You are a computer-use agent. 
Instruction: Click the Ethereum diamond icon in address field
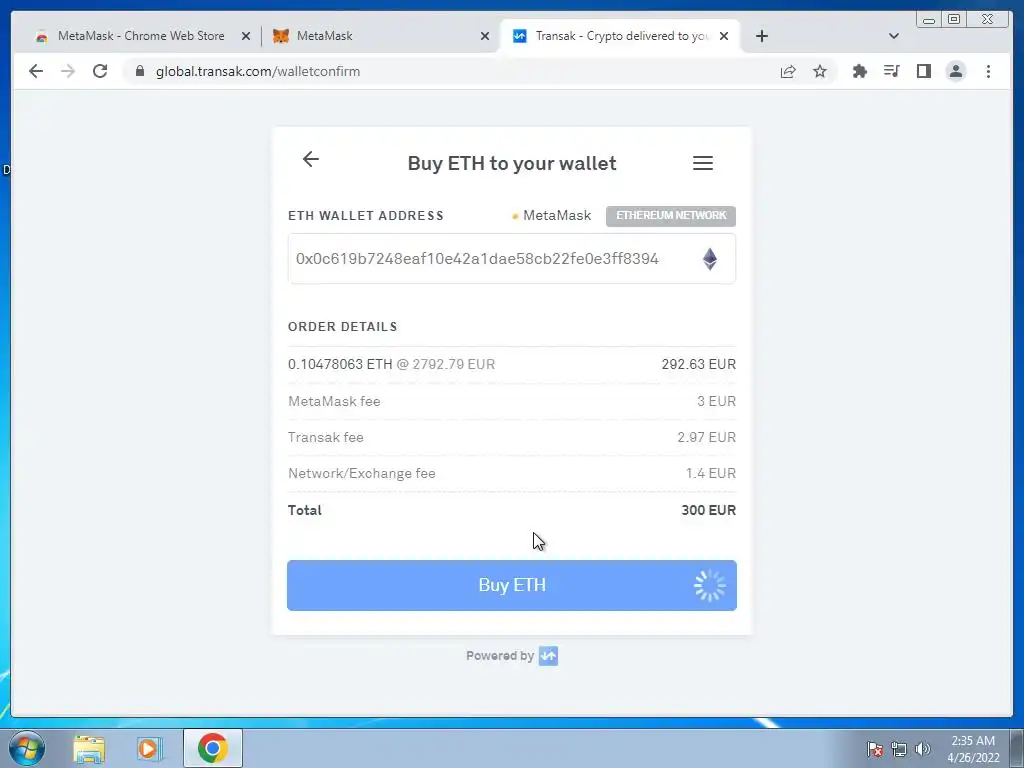tap(710, 259)
